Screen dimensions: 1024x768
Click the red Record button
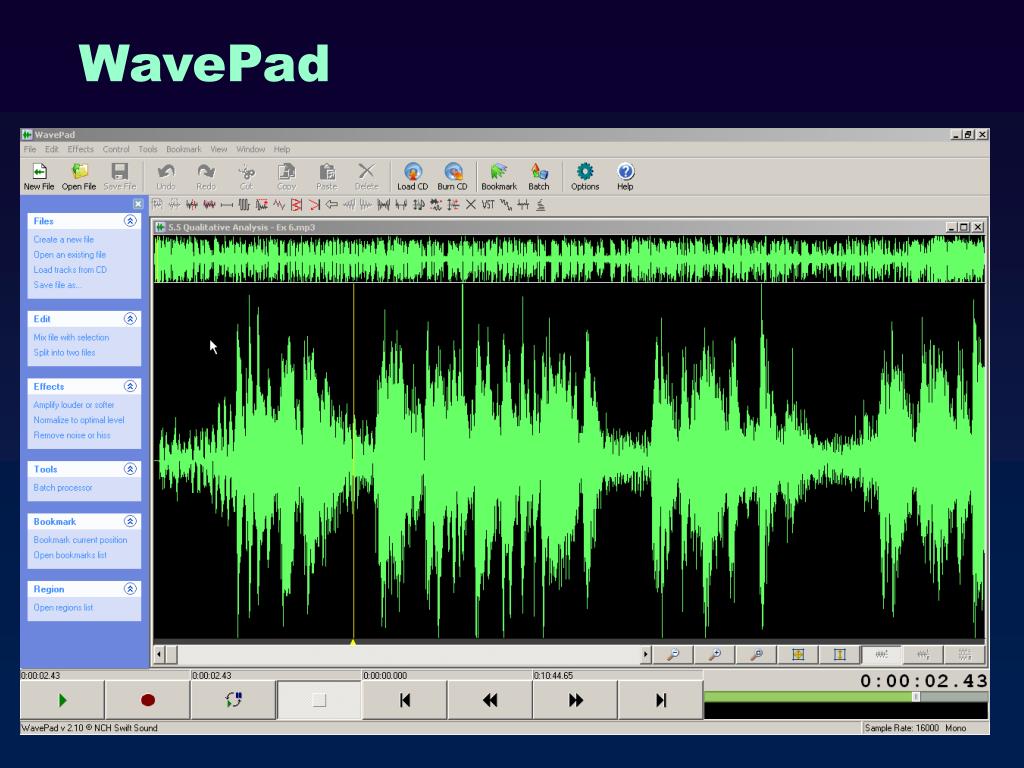[148, 700]
